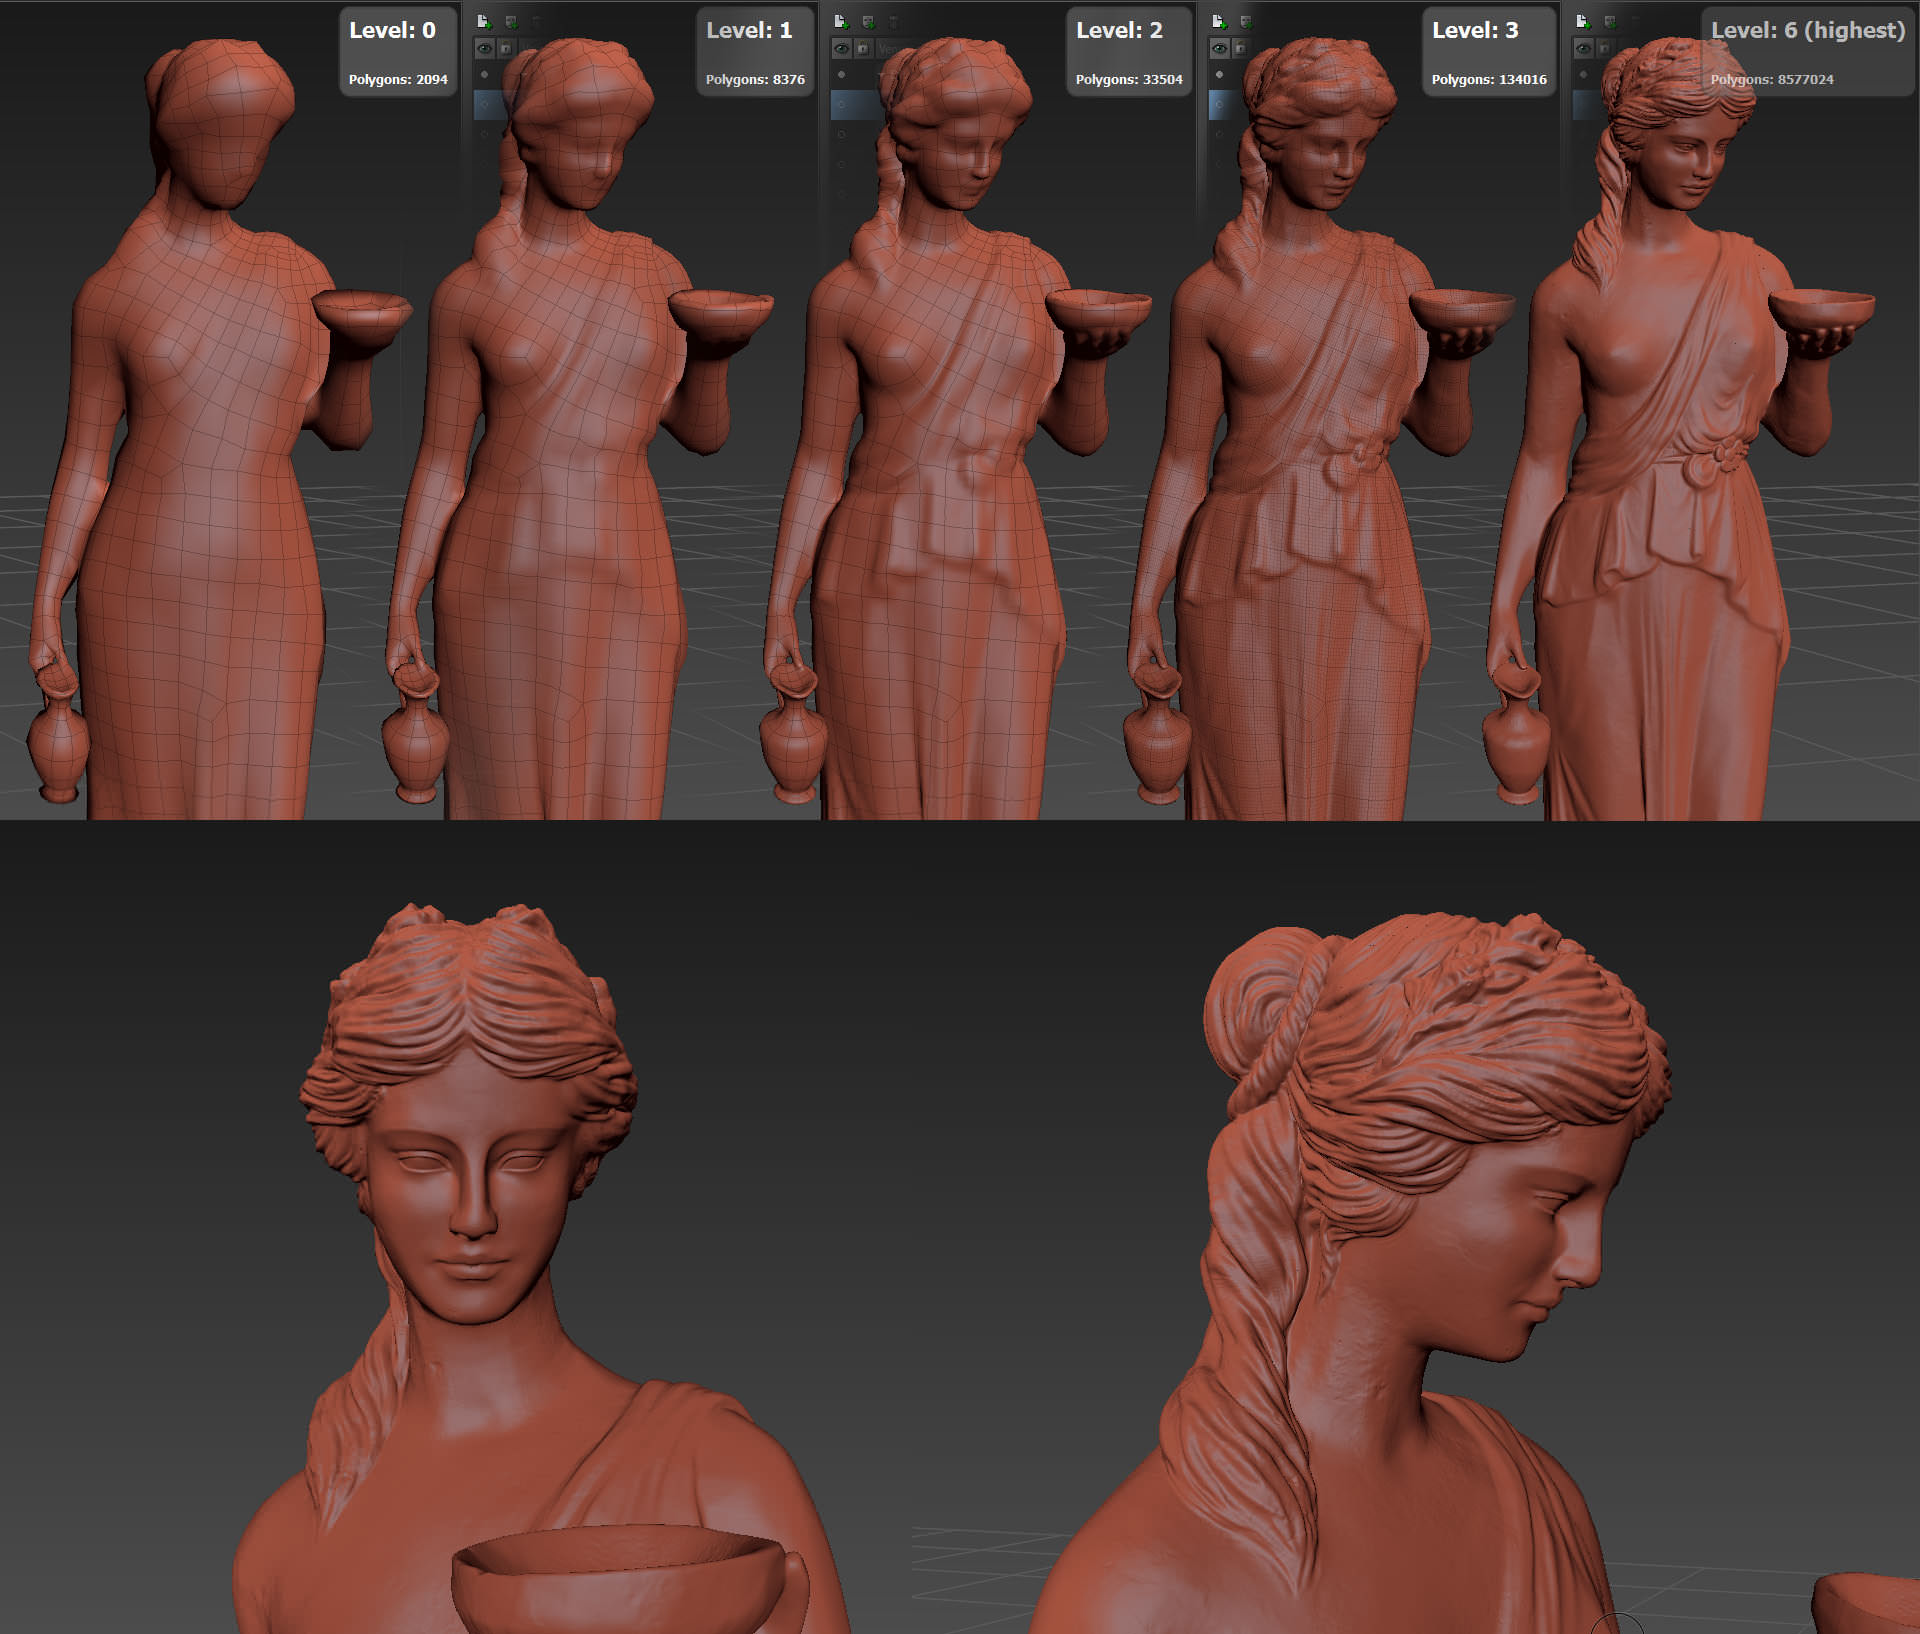Click the new layer icon in Level 1 panel
Image resolution: width=1920 pixels, height=1634 pixels.
click(484, 21)
